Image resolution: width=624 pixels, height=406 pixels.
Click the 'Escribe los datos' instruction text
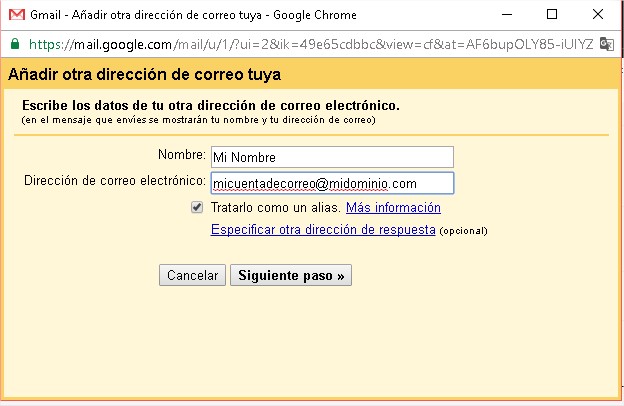[x=210, y=105]
